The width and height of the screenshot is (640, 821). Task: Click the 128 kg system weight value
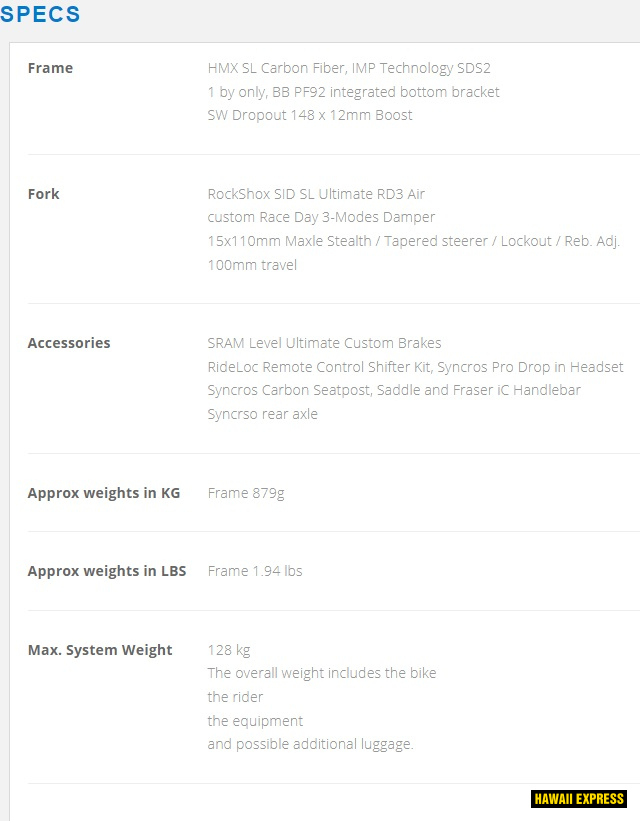[x=229, y=650]
